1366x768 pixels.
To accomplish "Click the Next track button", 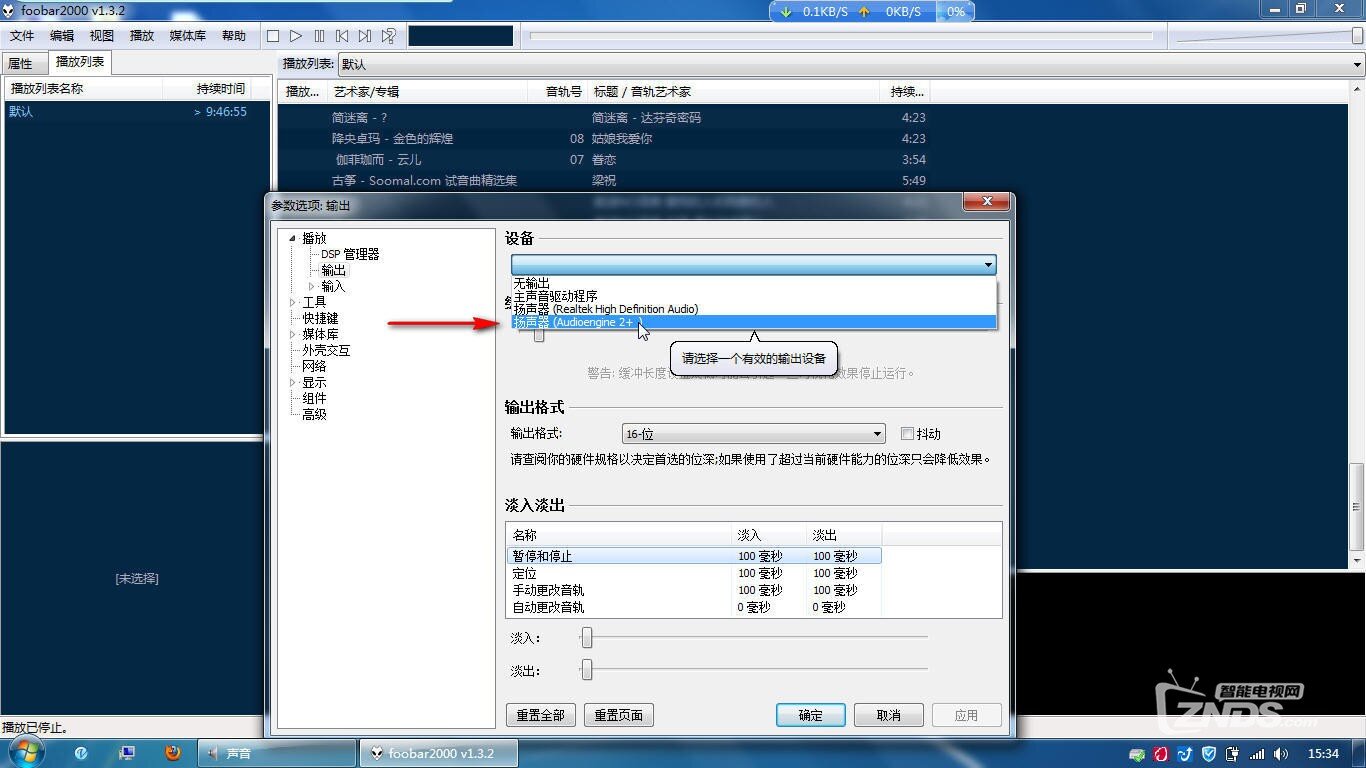I will tap(366, 36).
